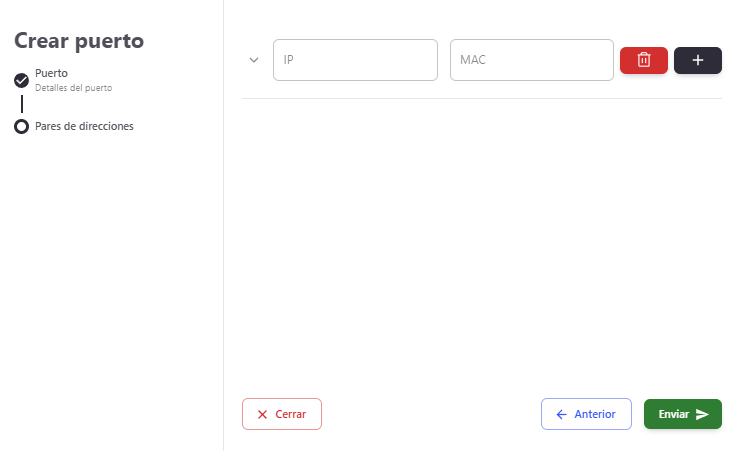The width and height of the screenshot is (736, 451).
Task: Go back with the Anterior button
Action: click(586, 414)
